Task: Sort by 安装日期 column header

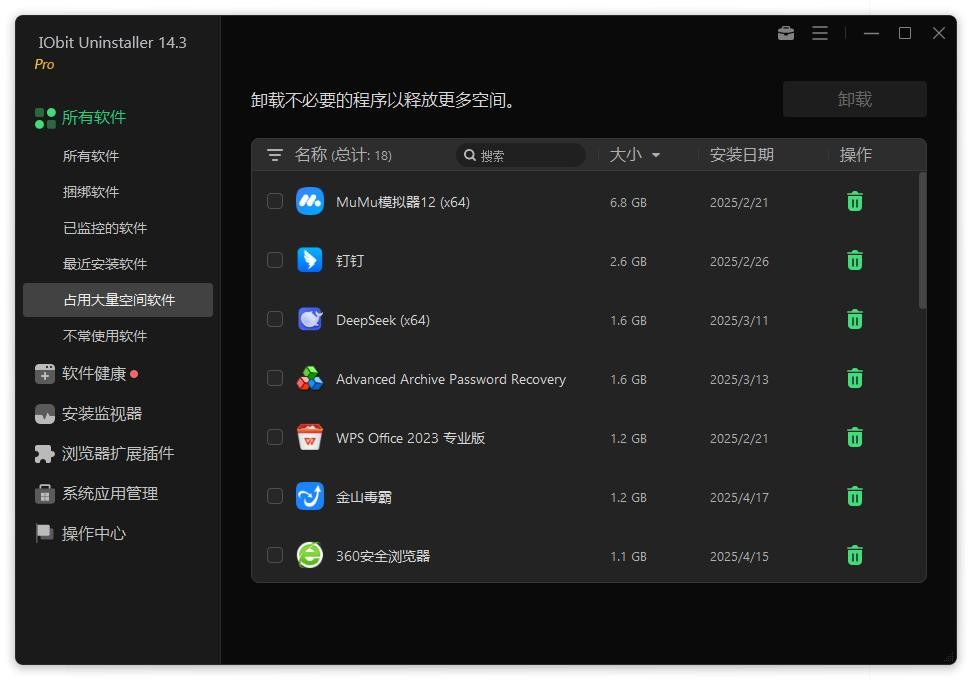Action: coord(741,155)
